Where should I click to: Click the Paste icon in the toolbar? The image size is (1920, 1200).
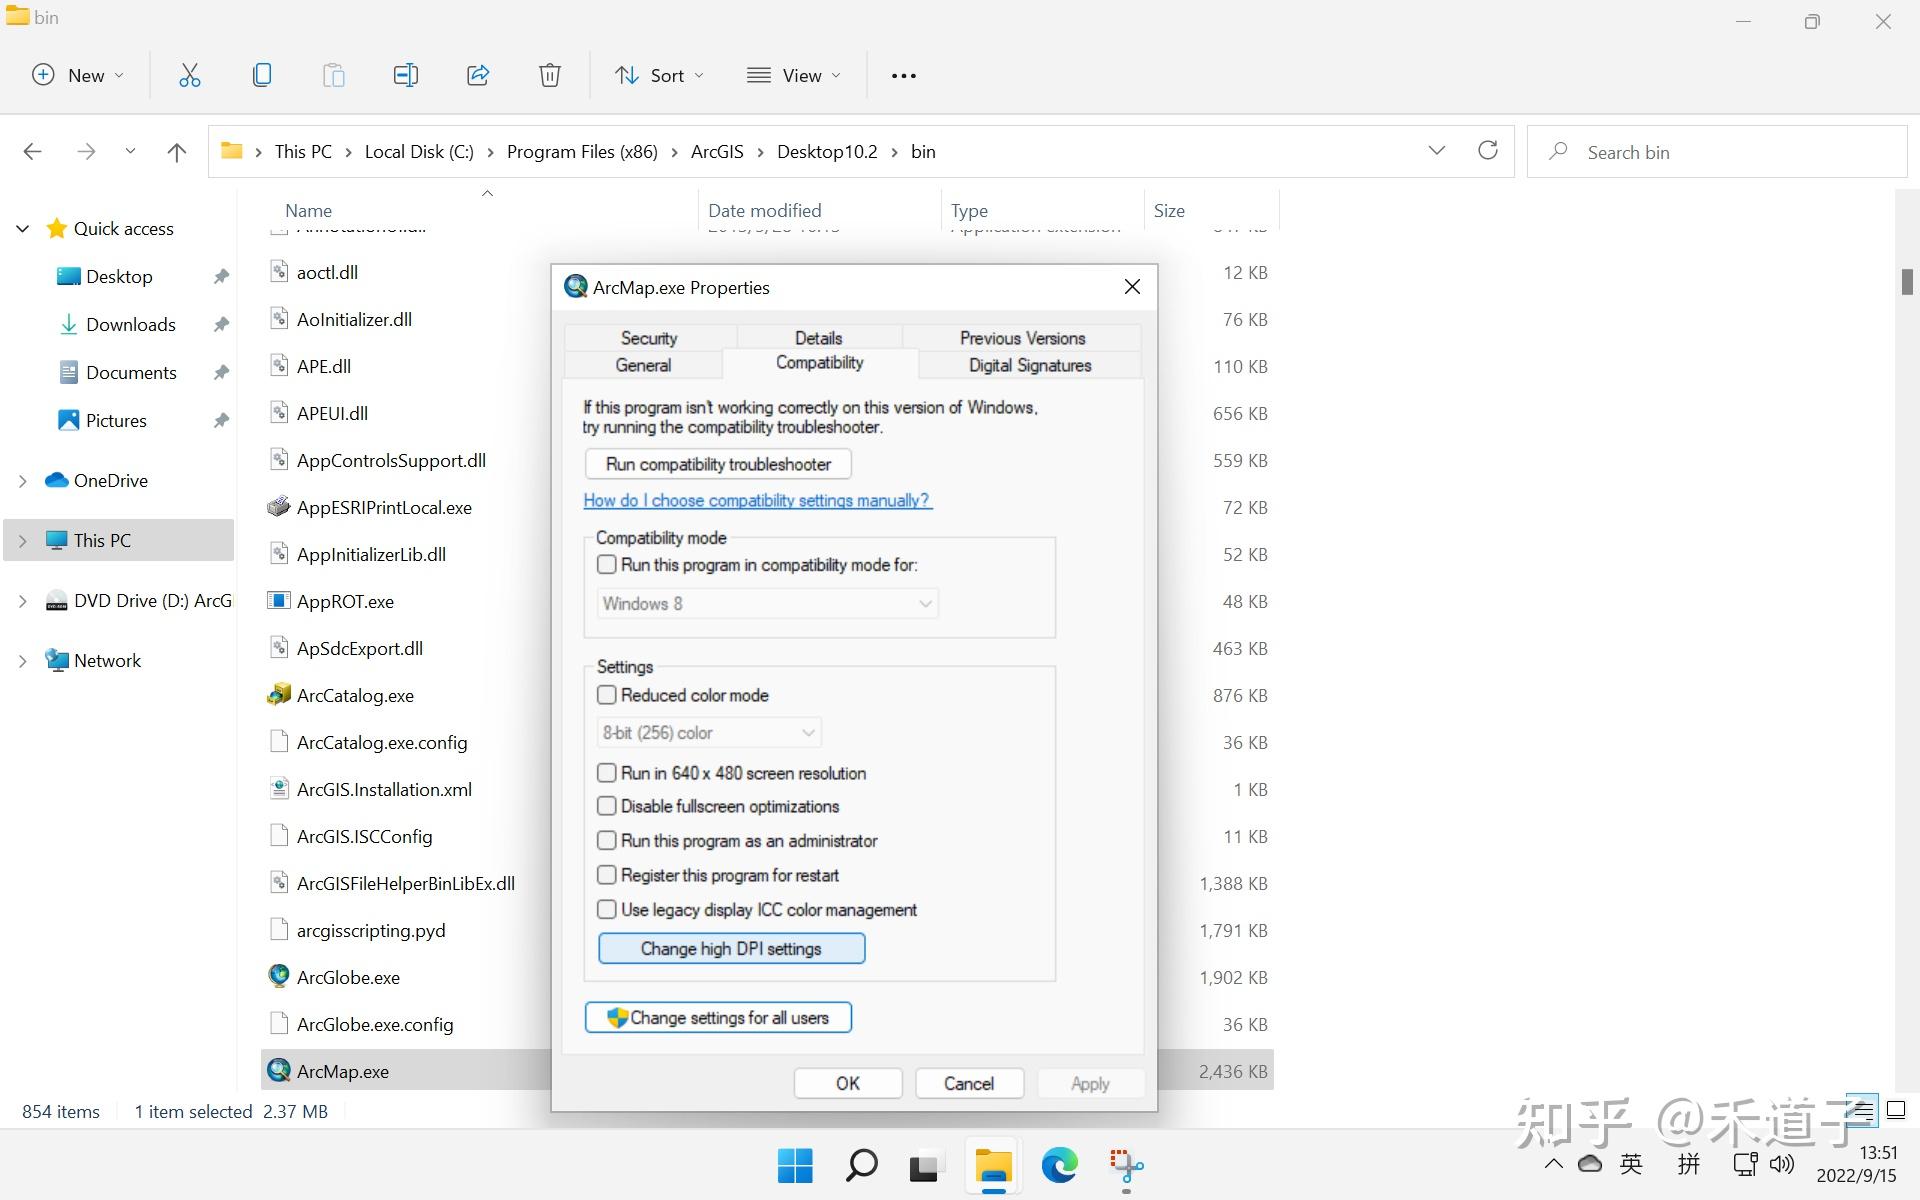click(x=333, y=75)
